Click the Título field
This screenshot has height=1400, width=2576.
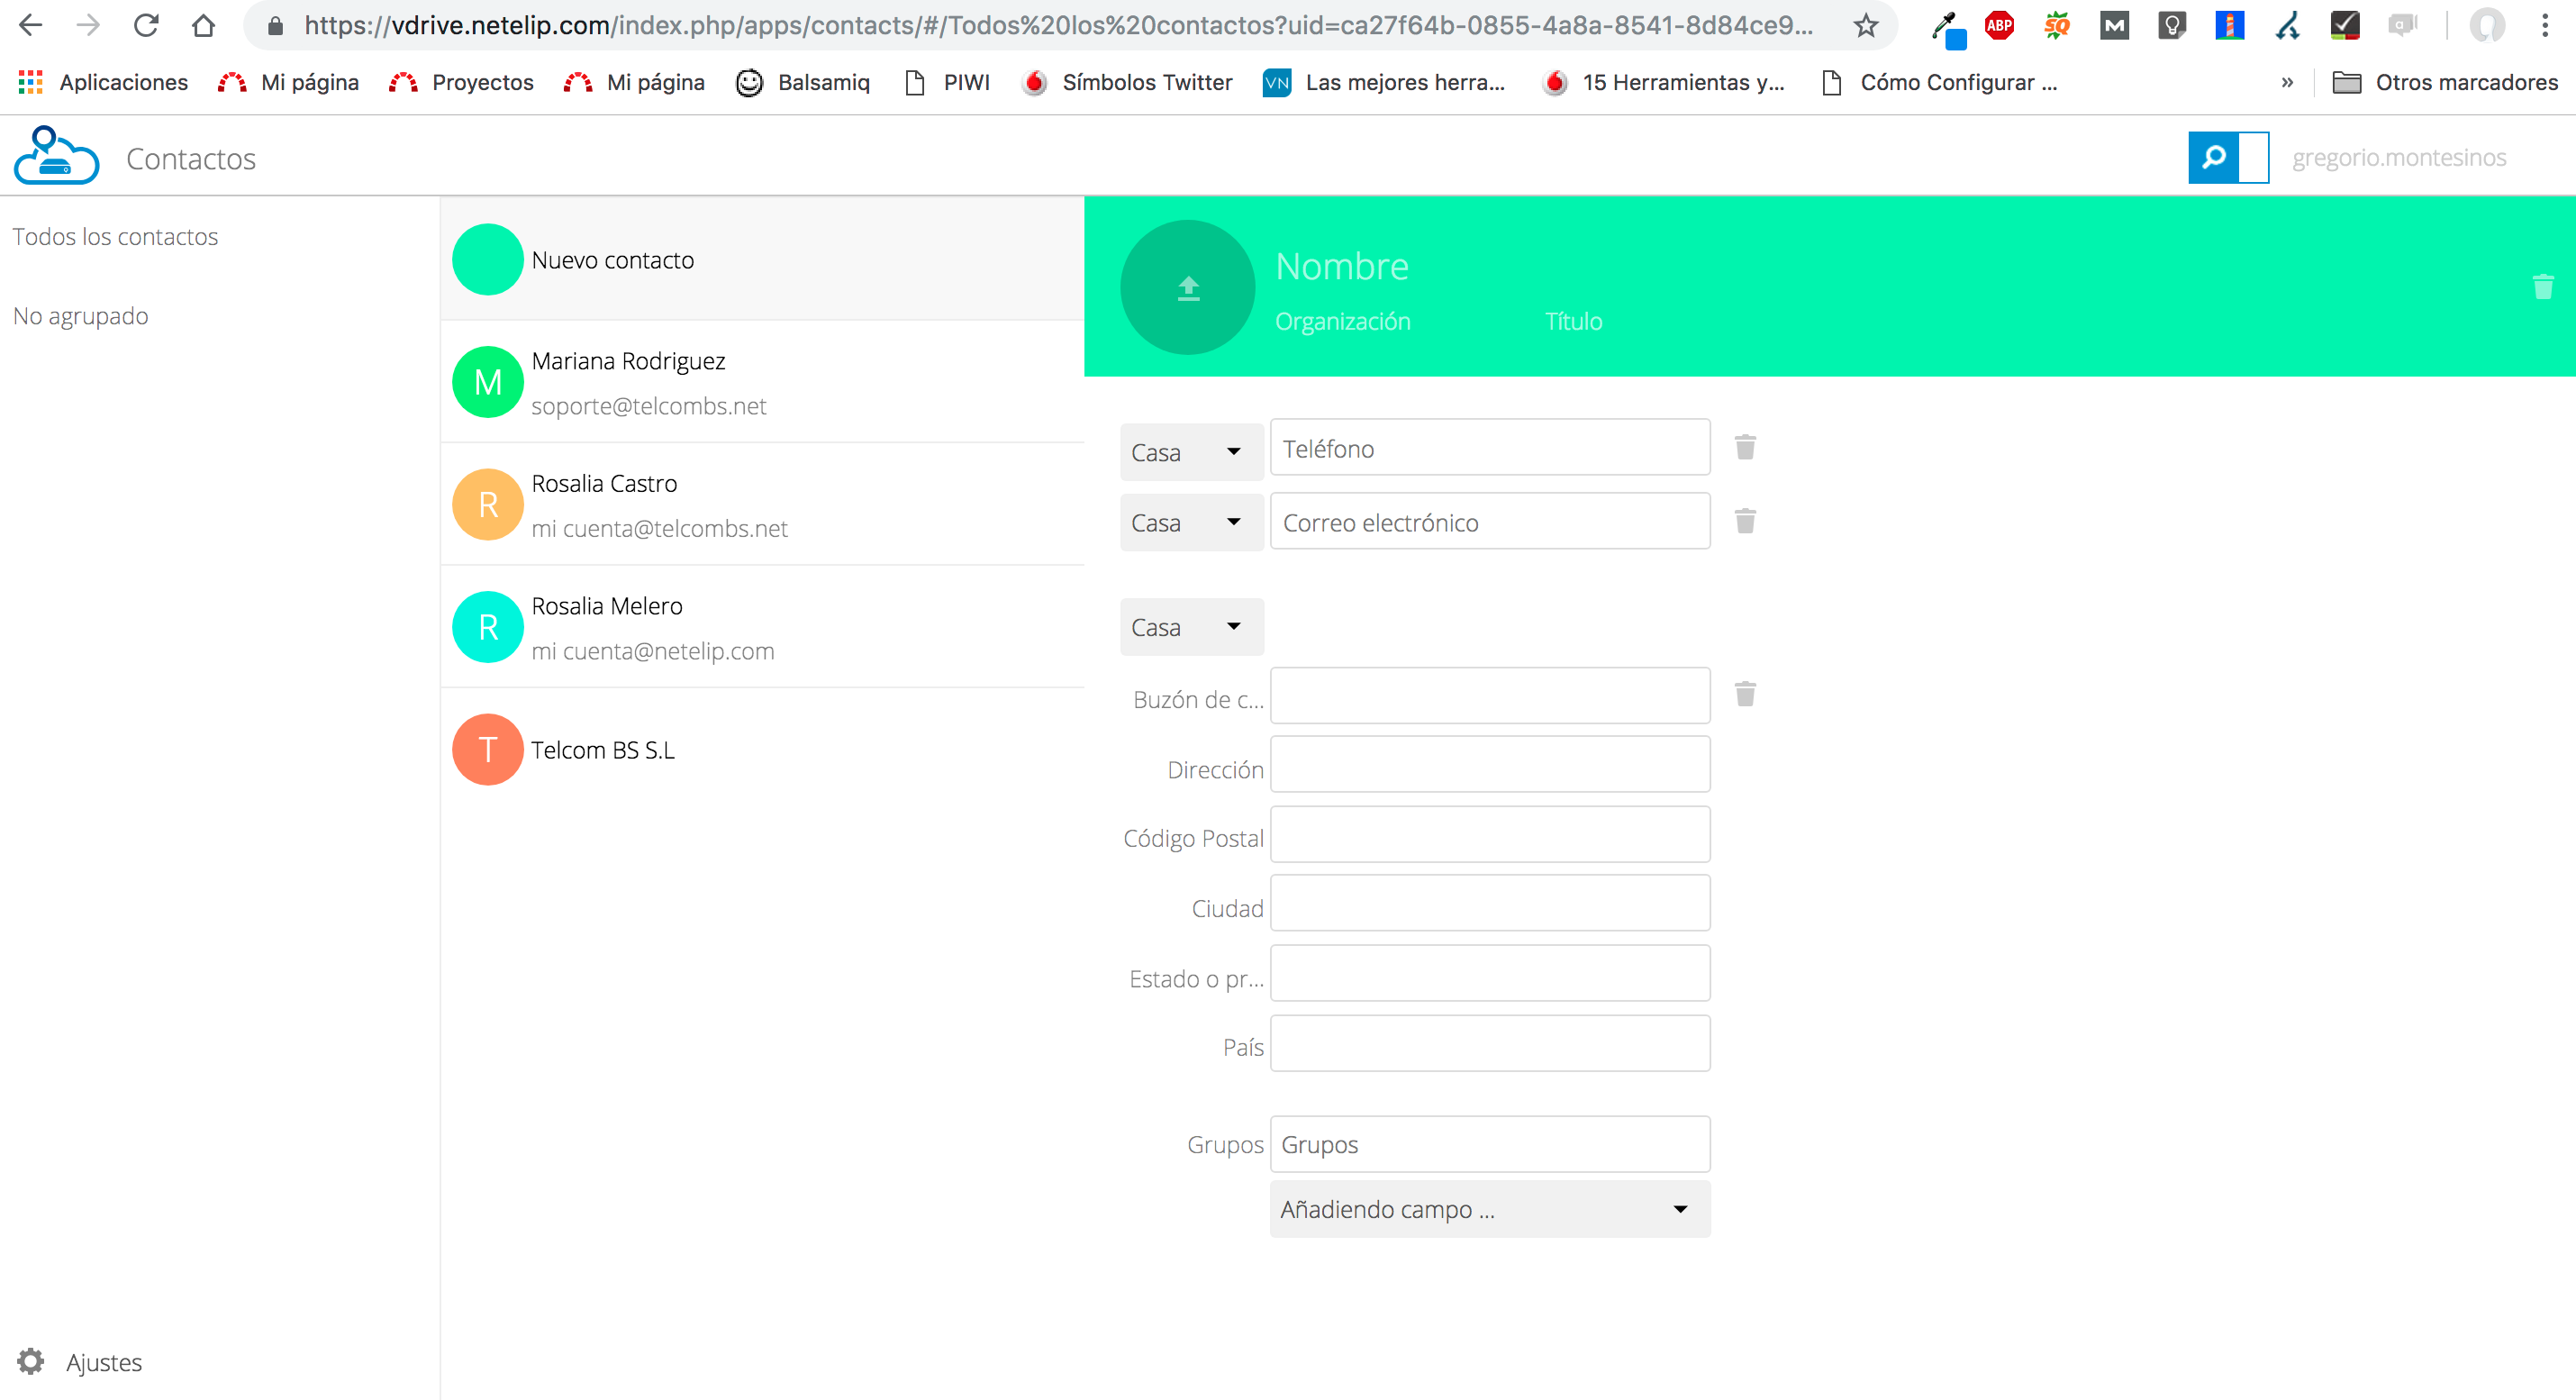point(1574,321)
